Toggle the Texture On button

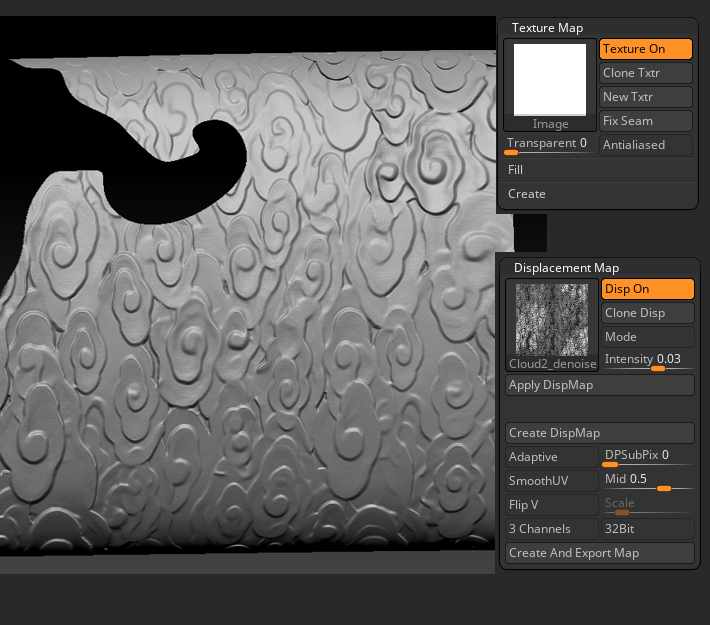[646, 49]
